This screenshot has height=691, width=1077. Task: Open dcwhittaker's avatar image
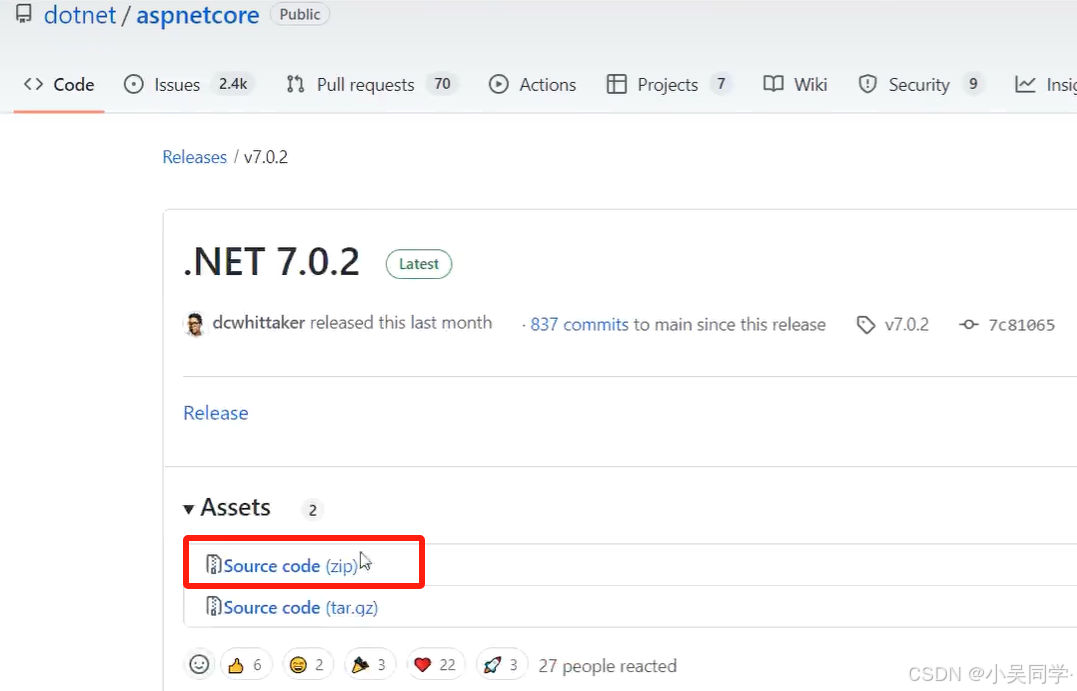point(195,324)
